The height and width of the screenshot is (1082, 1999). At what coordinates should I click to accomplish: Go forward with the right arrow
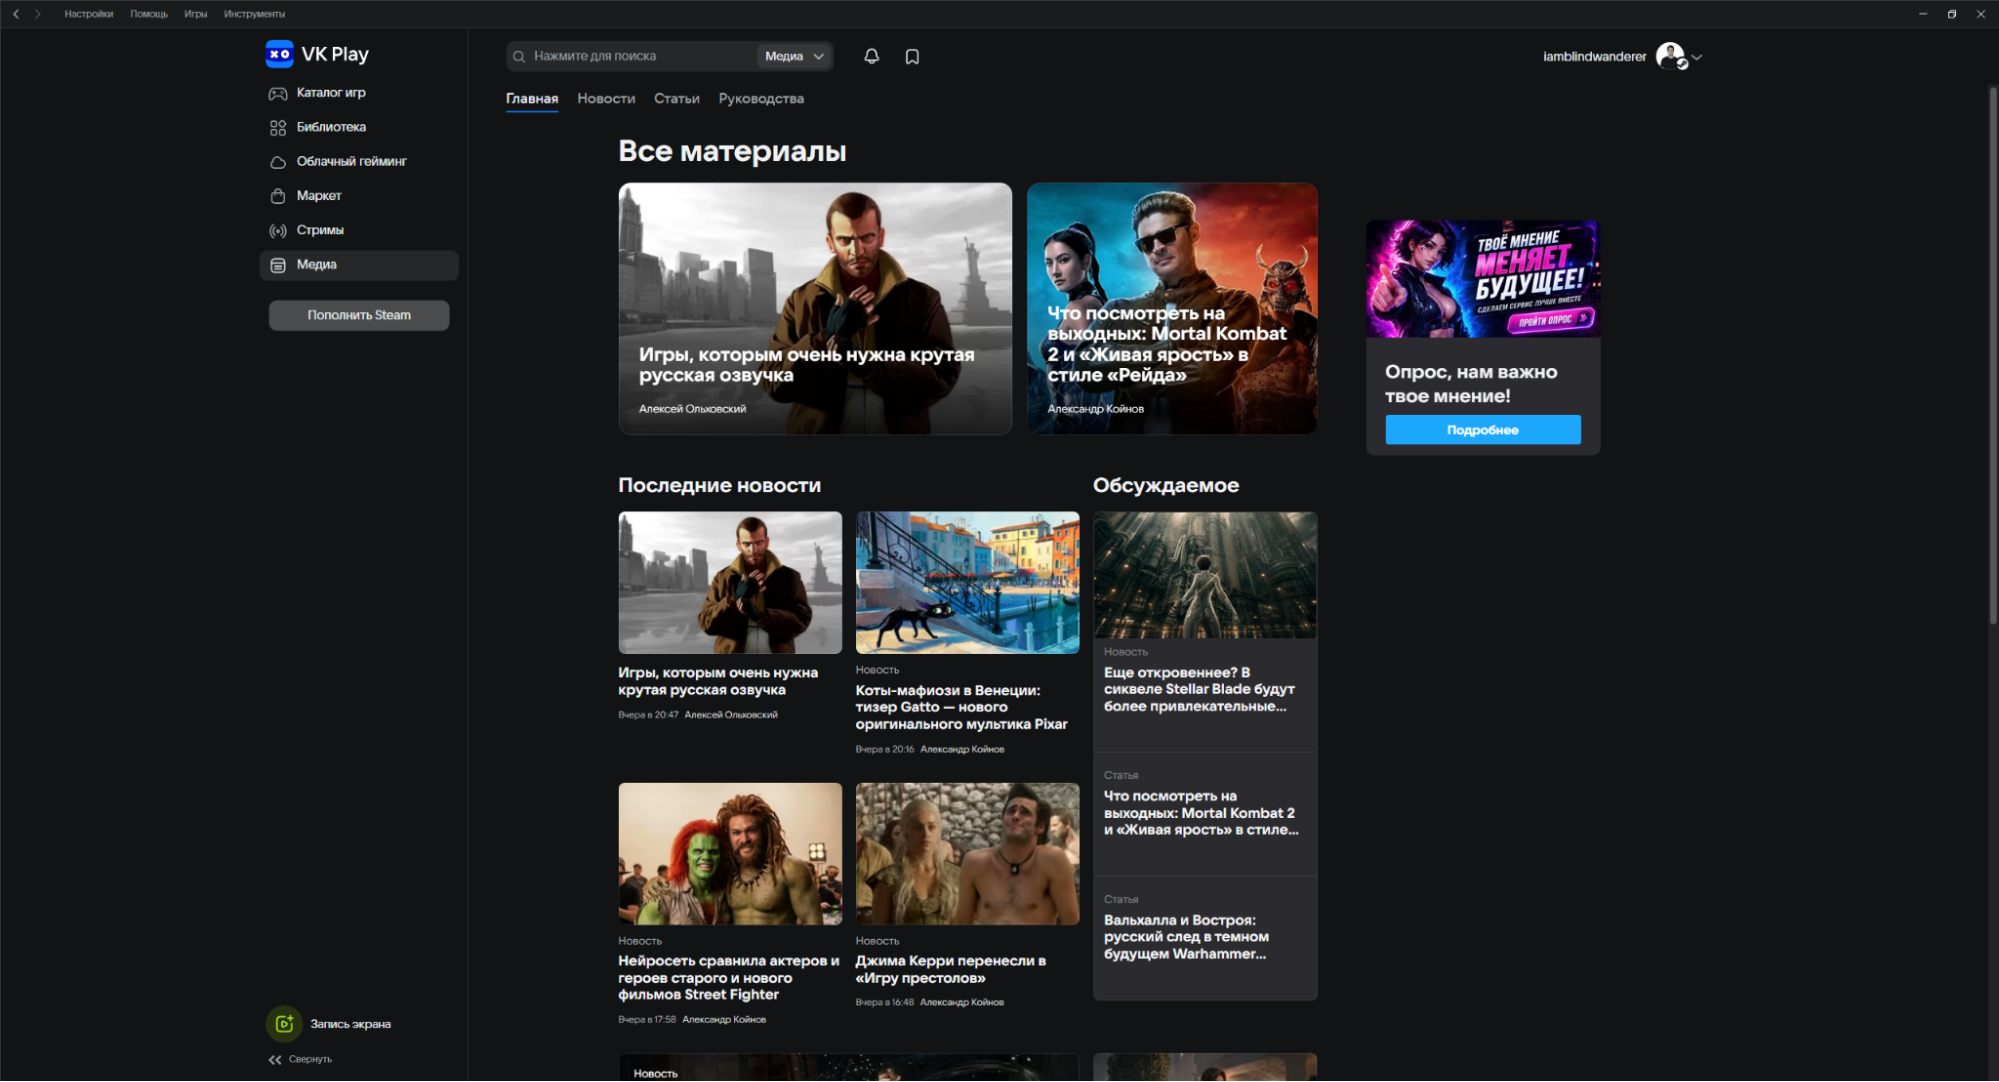click(x=38, y=14)
